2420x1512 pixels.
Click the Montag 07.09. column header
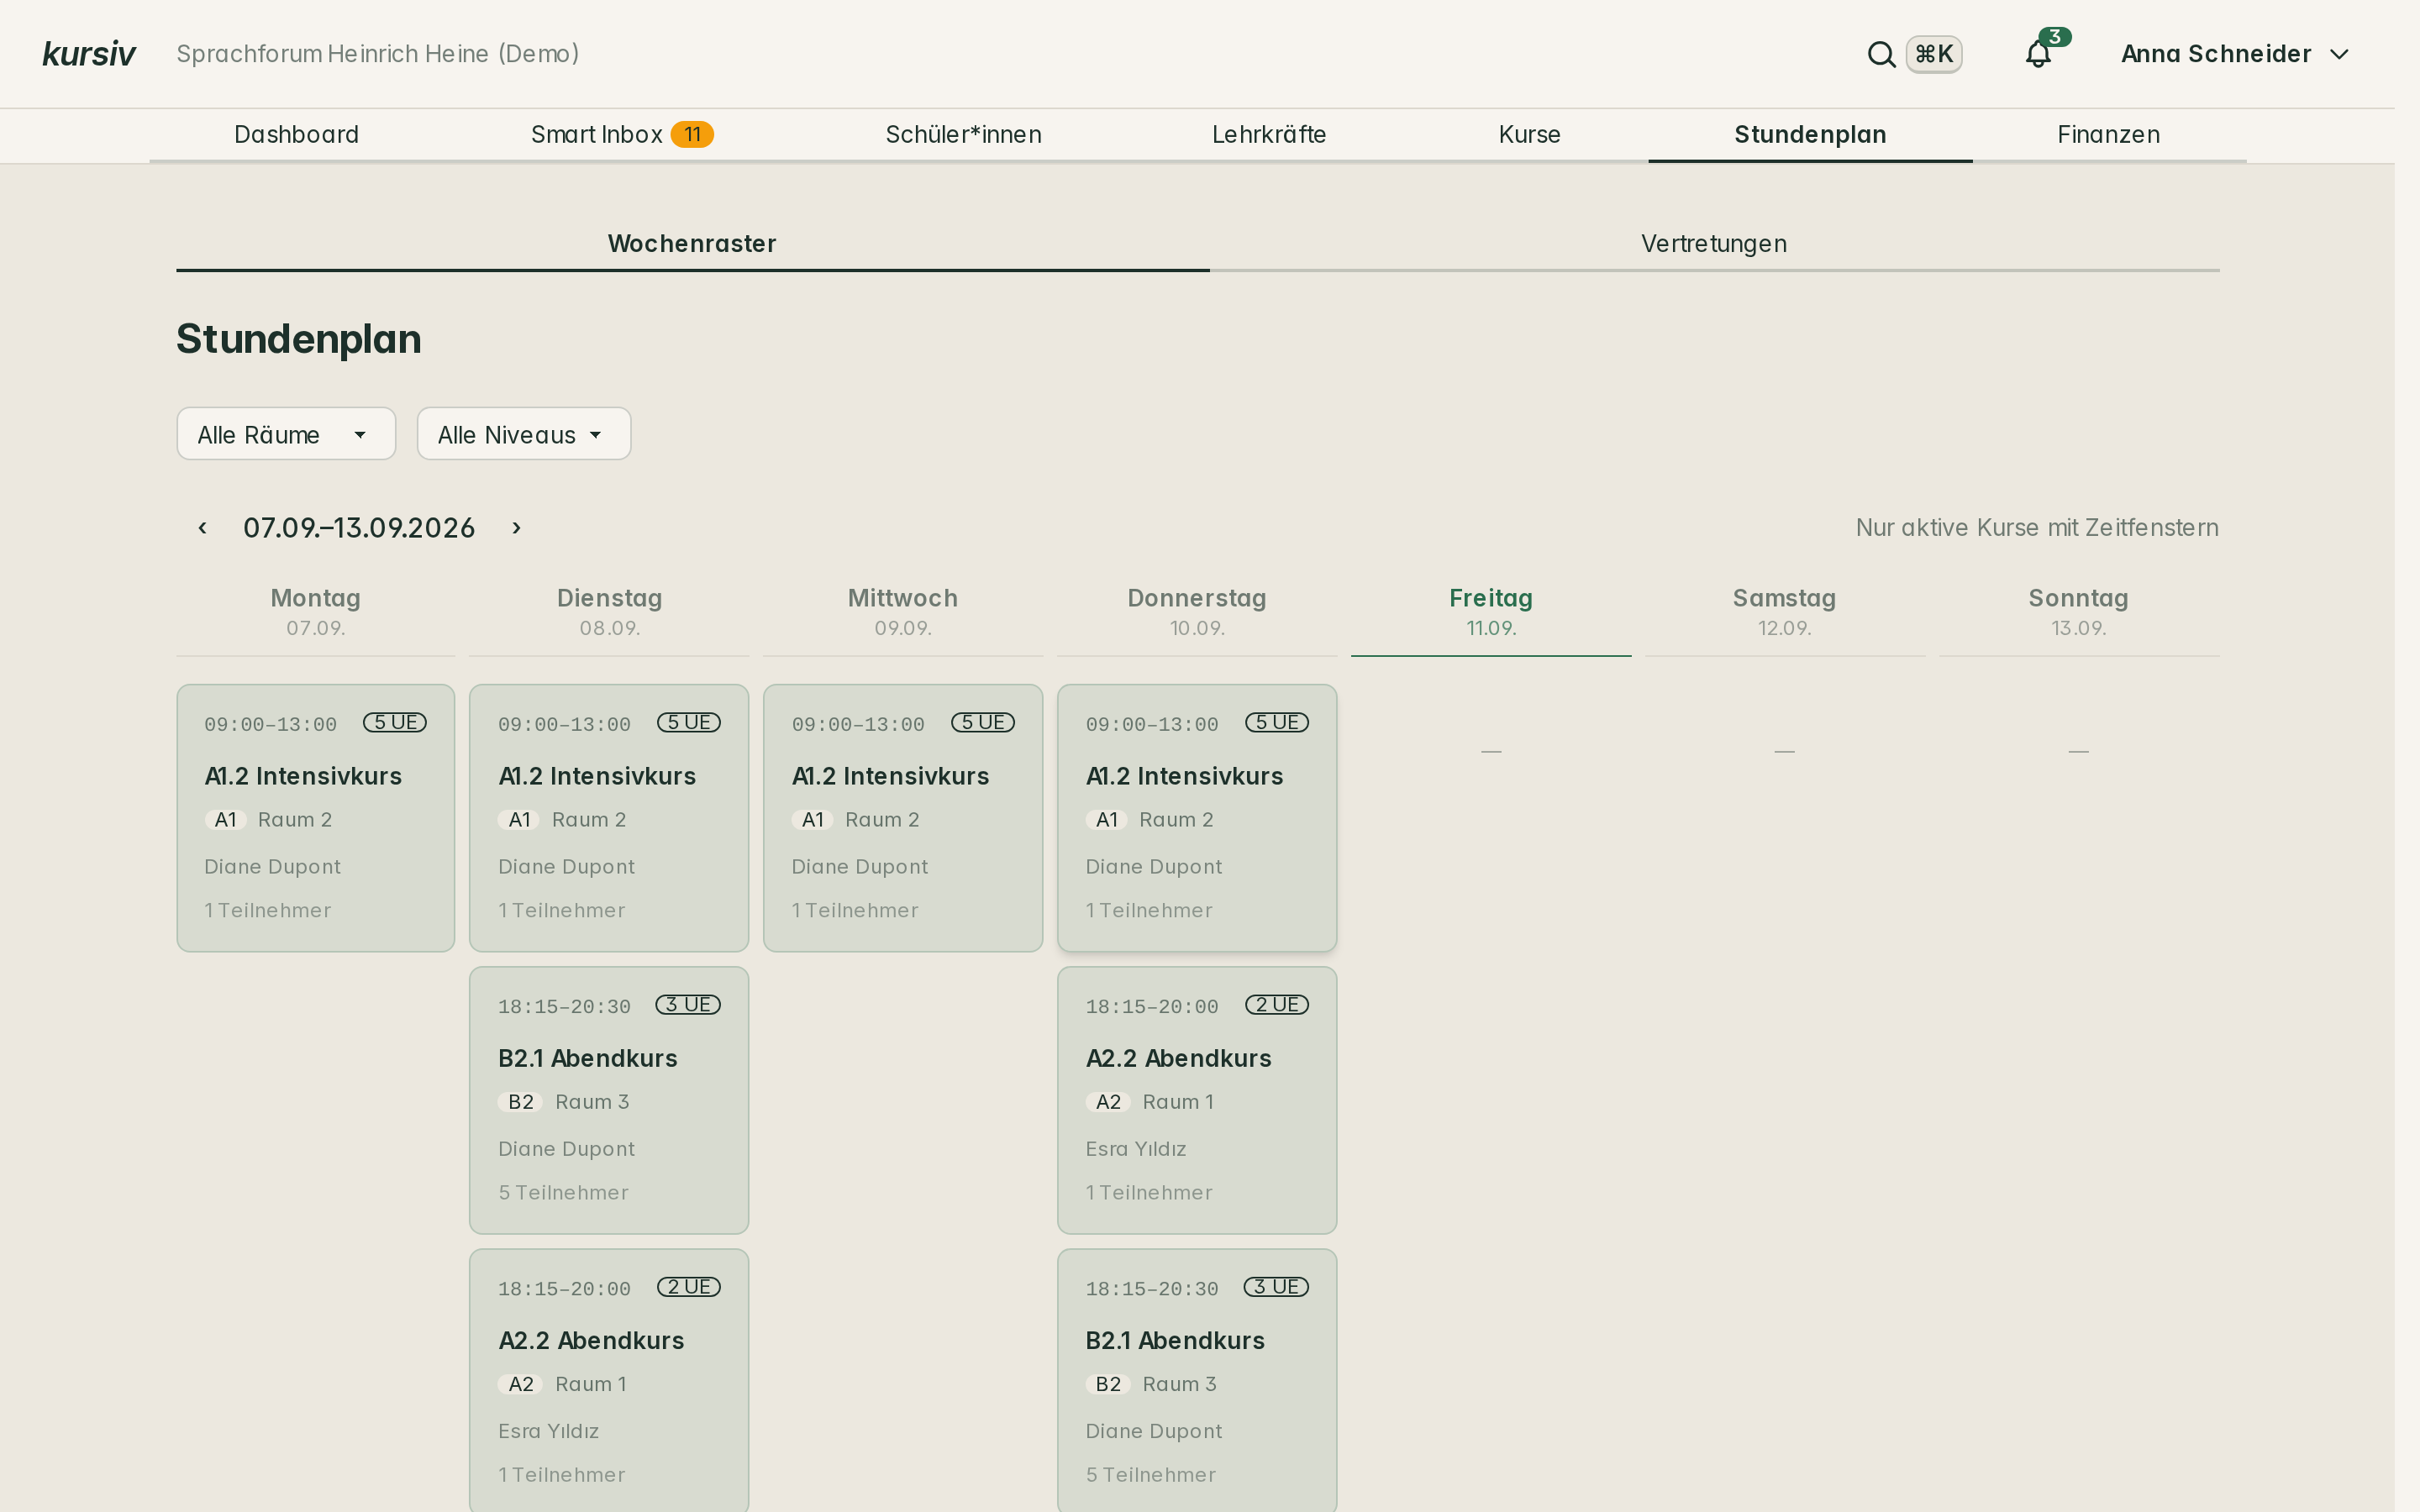pos(316,612)
